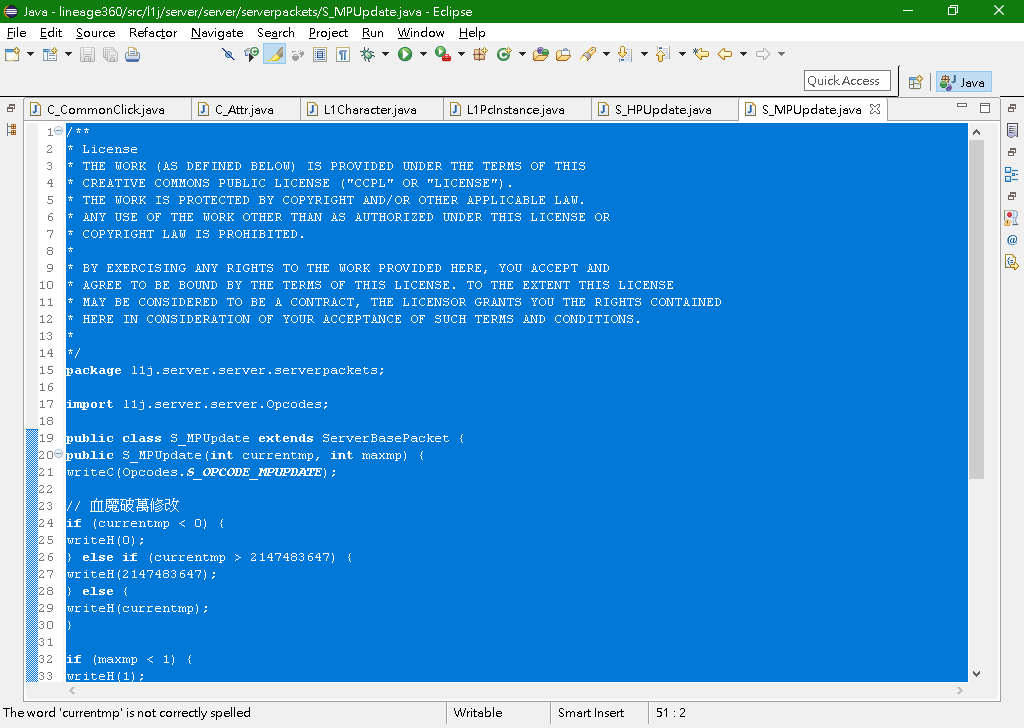Screen dimensions: 1024x728
Task: Open the Task List side icon
Action: (1012, 131)
